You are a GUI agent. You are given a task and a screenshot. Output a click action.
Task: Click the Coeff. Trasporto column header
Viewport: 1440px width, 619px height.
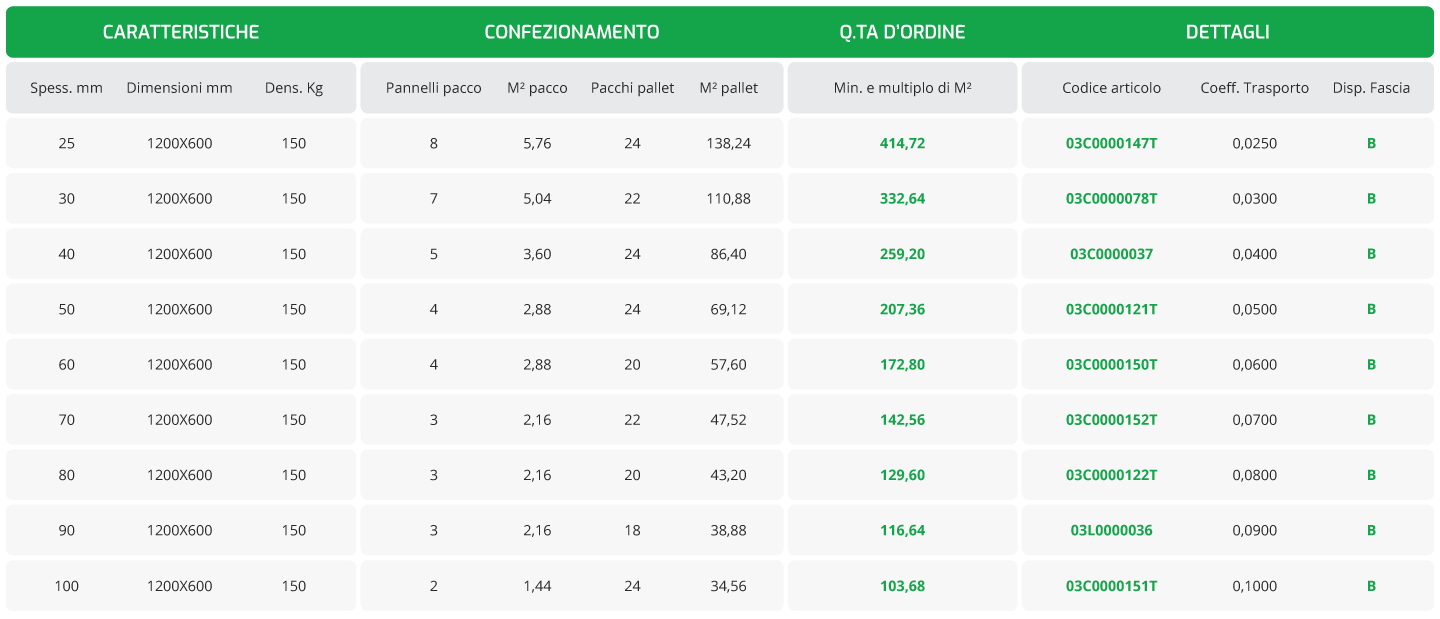(1254, 88)
